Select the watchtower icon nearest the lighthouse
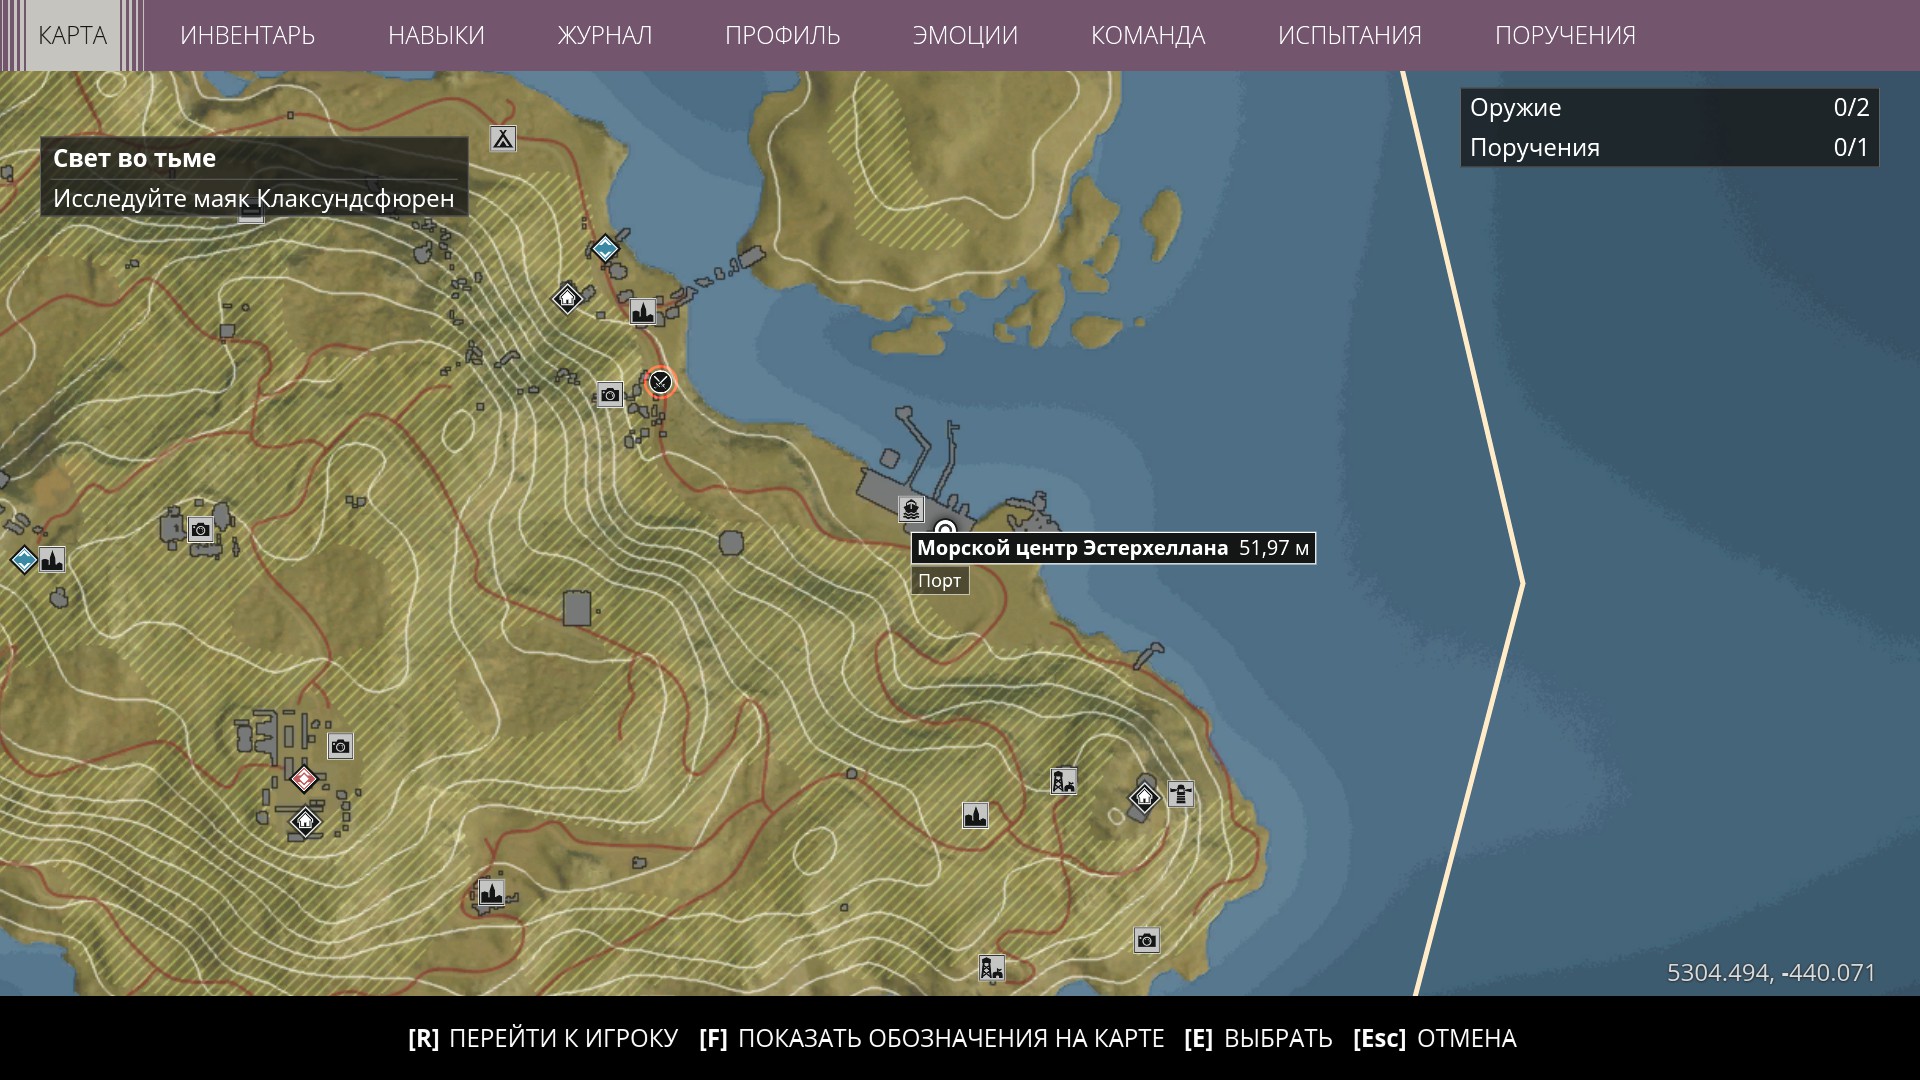 point(1063,781)
